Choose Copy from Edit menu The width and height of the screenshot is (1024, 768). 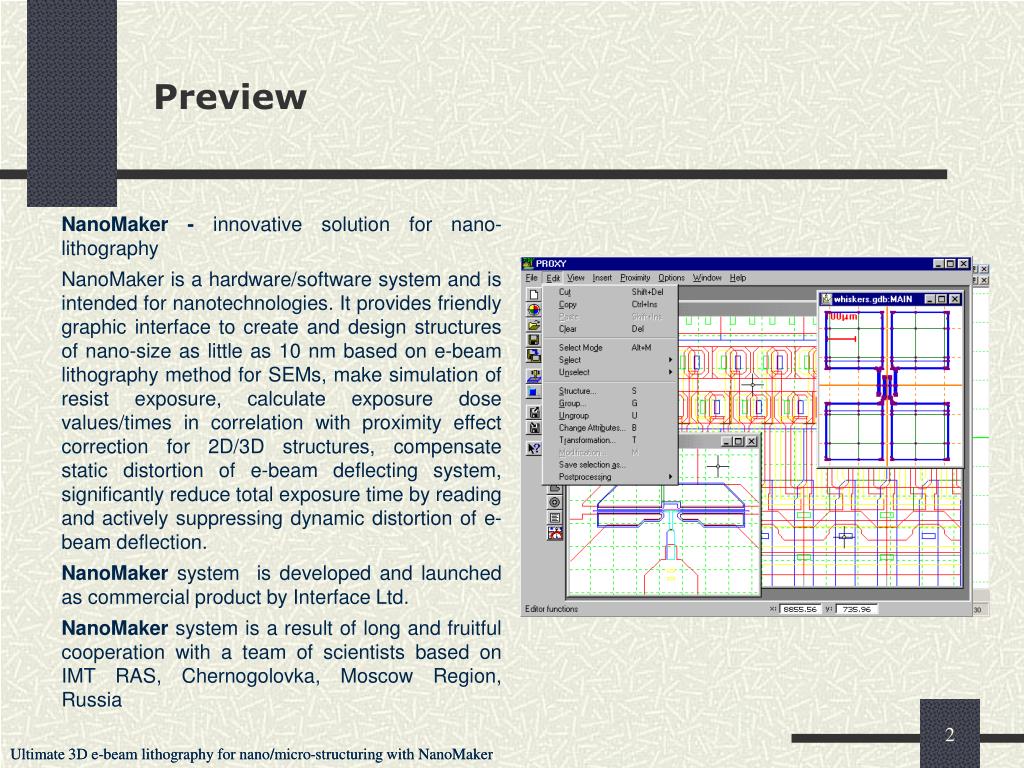pyautogui.click(x=610, y=304)
